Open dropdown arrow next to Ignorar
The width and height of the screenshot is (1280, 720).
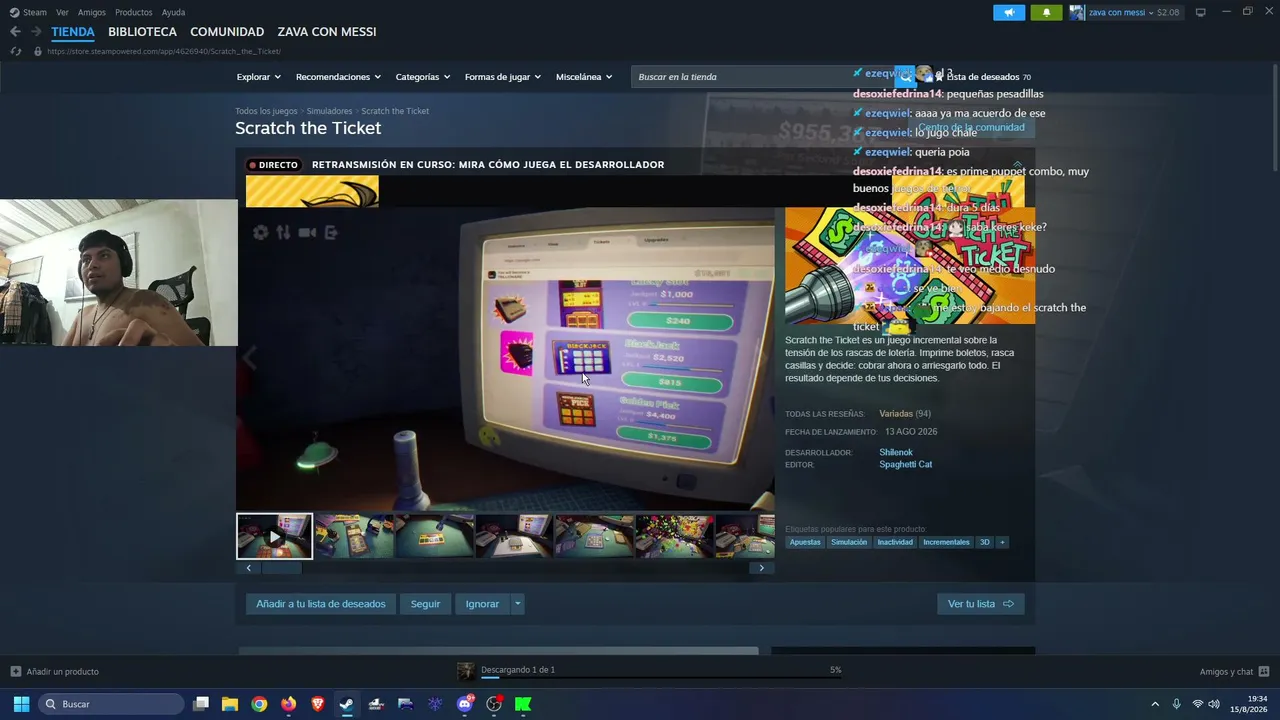(x=517, y=604)
